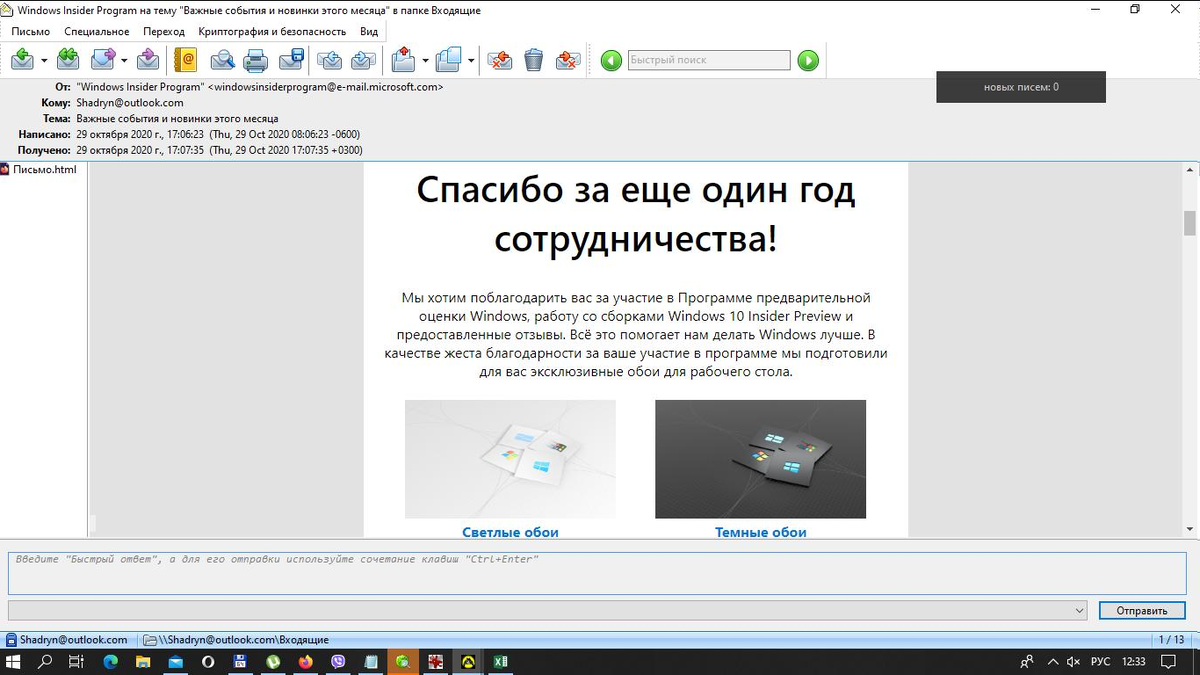Expand the copy-to-folder dropdown arrow
Screen dimensions: 1200x675
pyautogui.click(x=471, y=61)
